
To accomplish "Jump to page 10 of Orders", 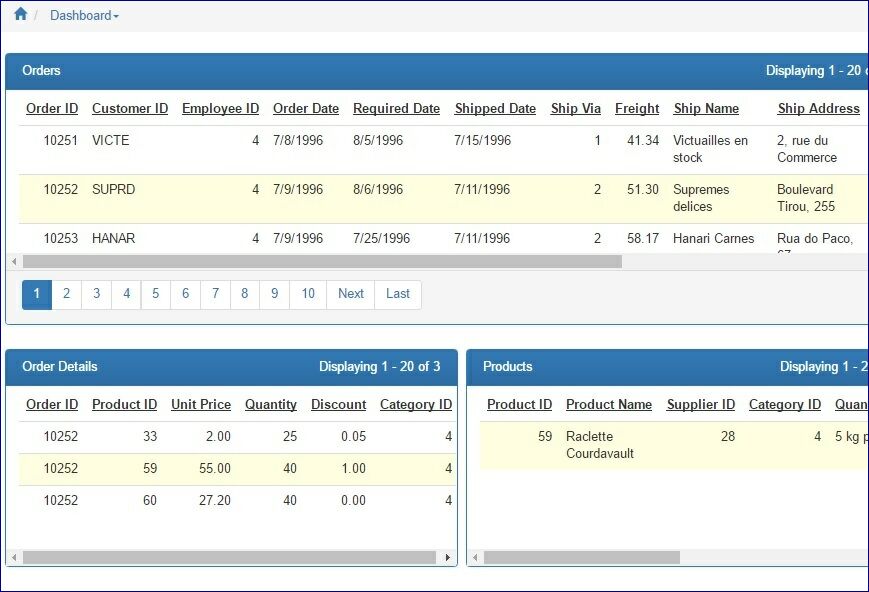I will 307,294.
